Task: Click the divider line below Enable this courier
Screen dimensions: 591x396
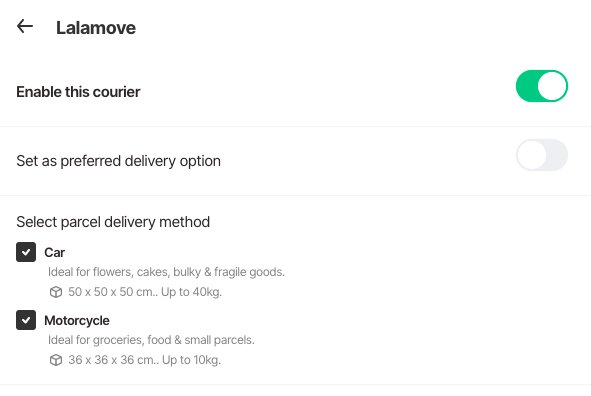Action: click(x=296, y=127)
